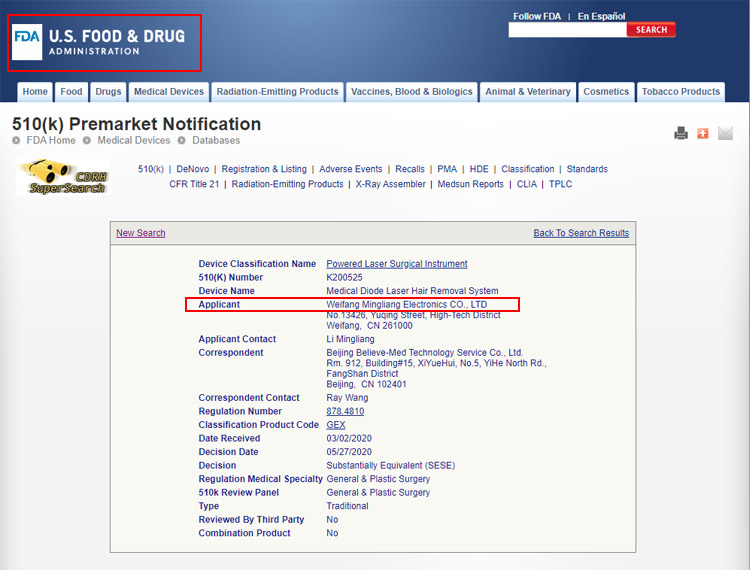Go to FDA Home breadcrumb
Image resolution: width=750 pixels, height=570 pixels.
pyautogui.click(x=51, y=140)
